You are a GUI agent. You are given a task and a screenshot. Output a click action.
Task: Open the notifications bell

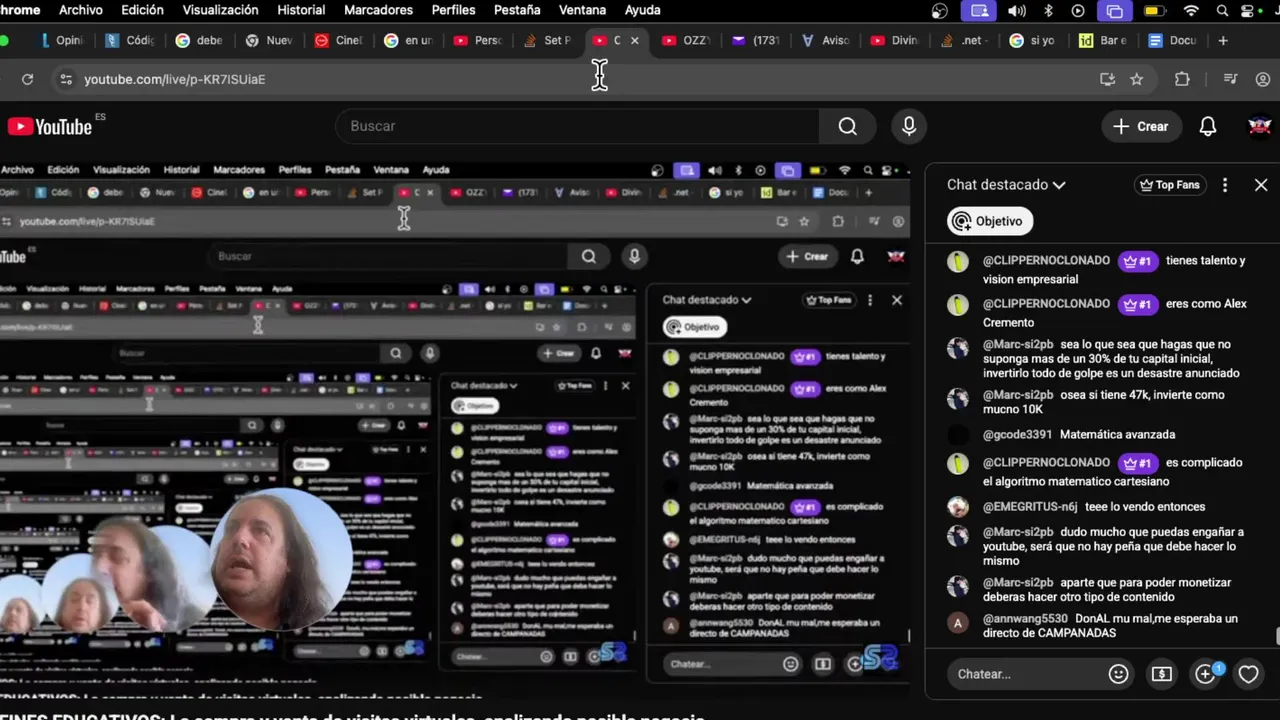coord(1208,126)
